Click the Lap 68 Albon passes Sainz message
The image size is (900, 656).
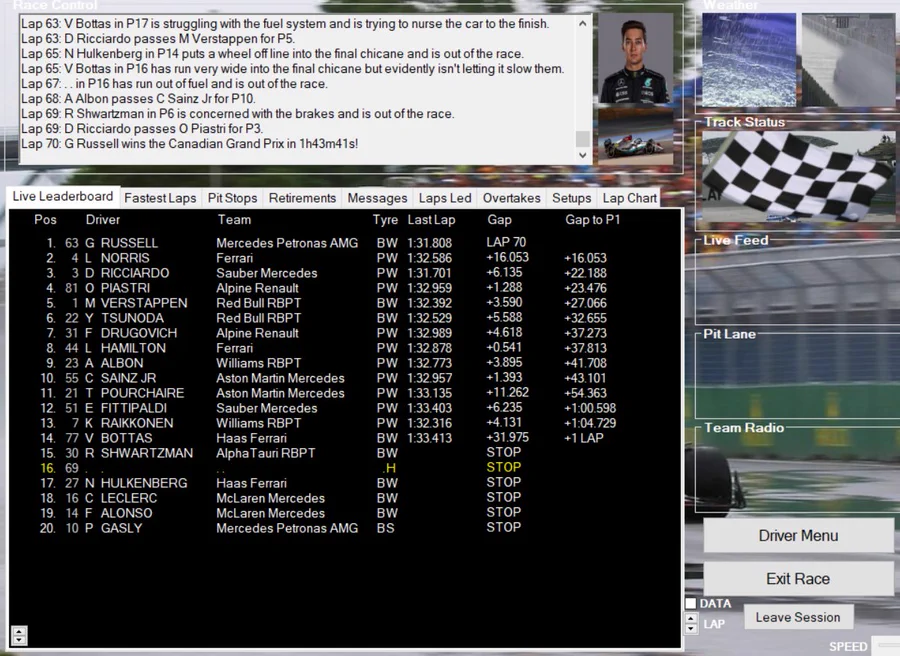(x=138, y=99)
